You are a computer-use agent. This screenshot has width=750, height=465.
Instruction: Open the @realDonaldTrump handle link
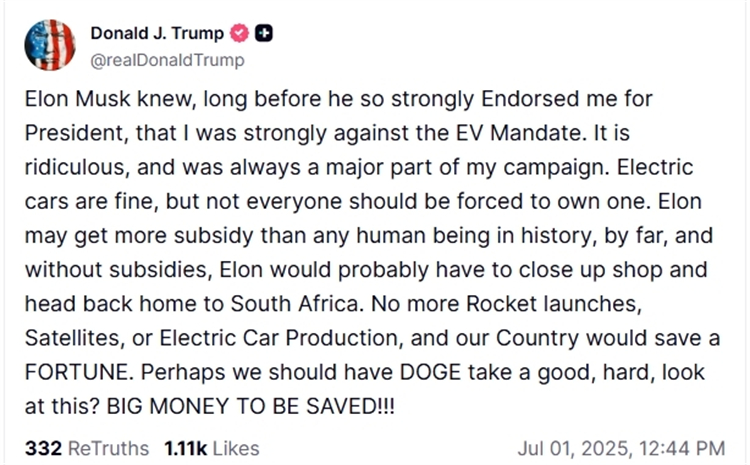click(167, 60)
